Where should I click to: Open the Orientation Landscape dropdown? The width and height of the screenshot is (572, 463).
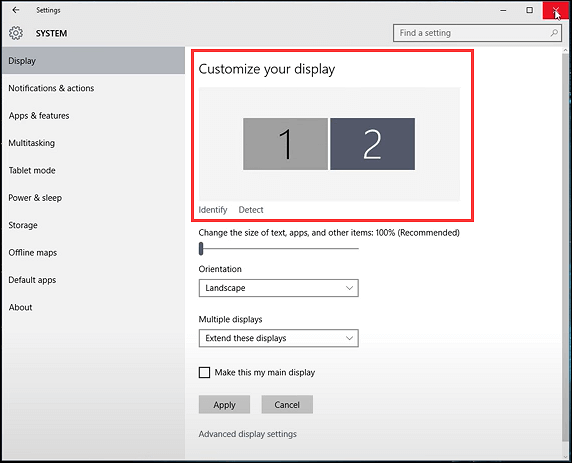click(x=279, y=288)
